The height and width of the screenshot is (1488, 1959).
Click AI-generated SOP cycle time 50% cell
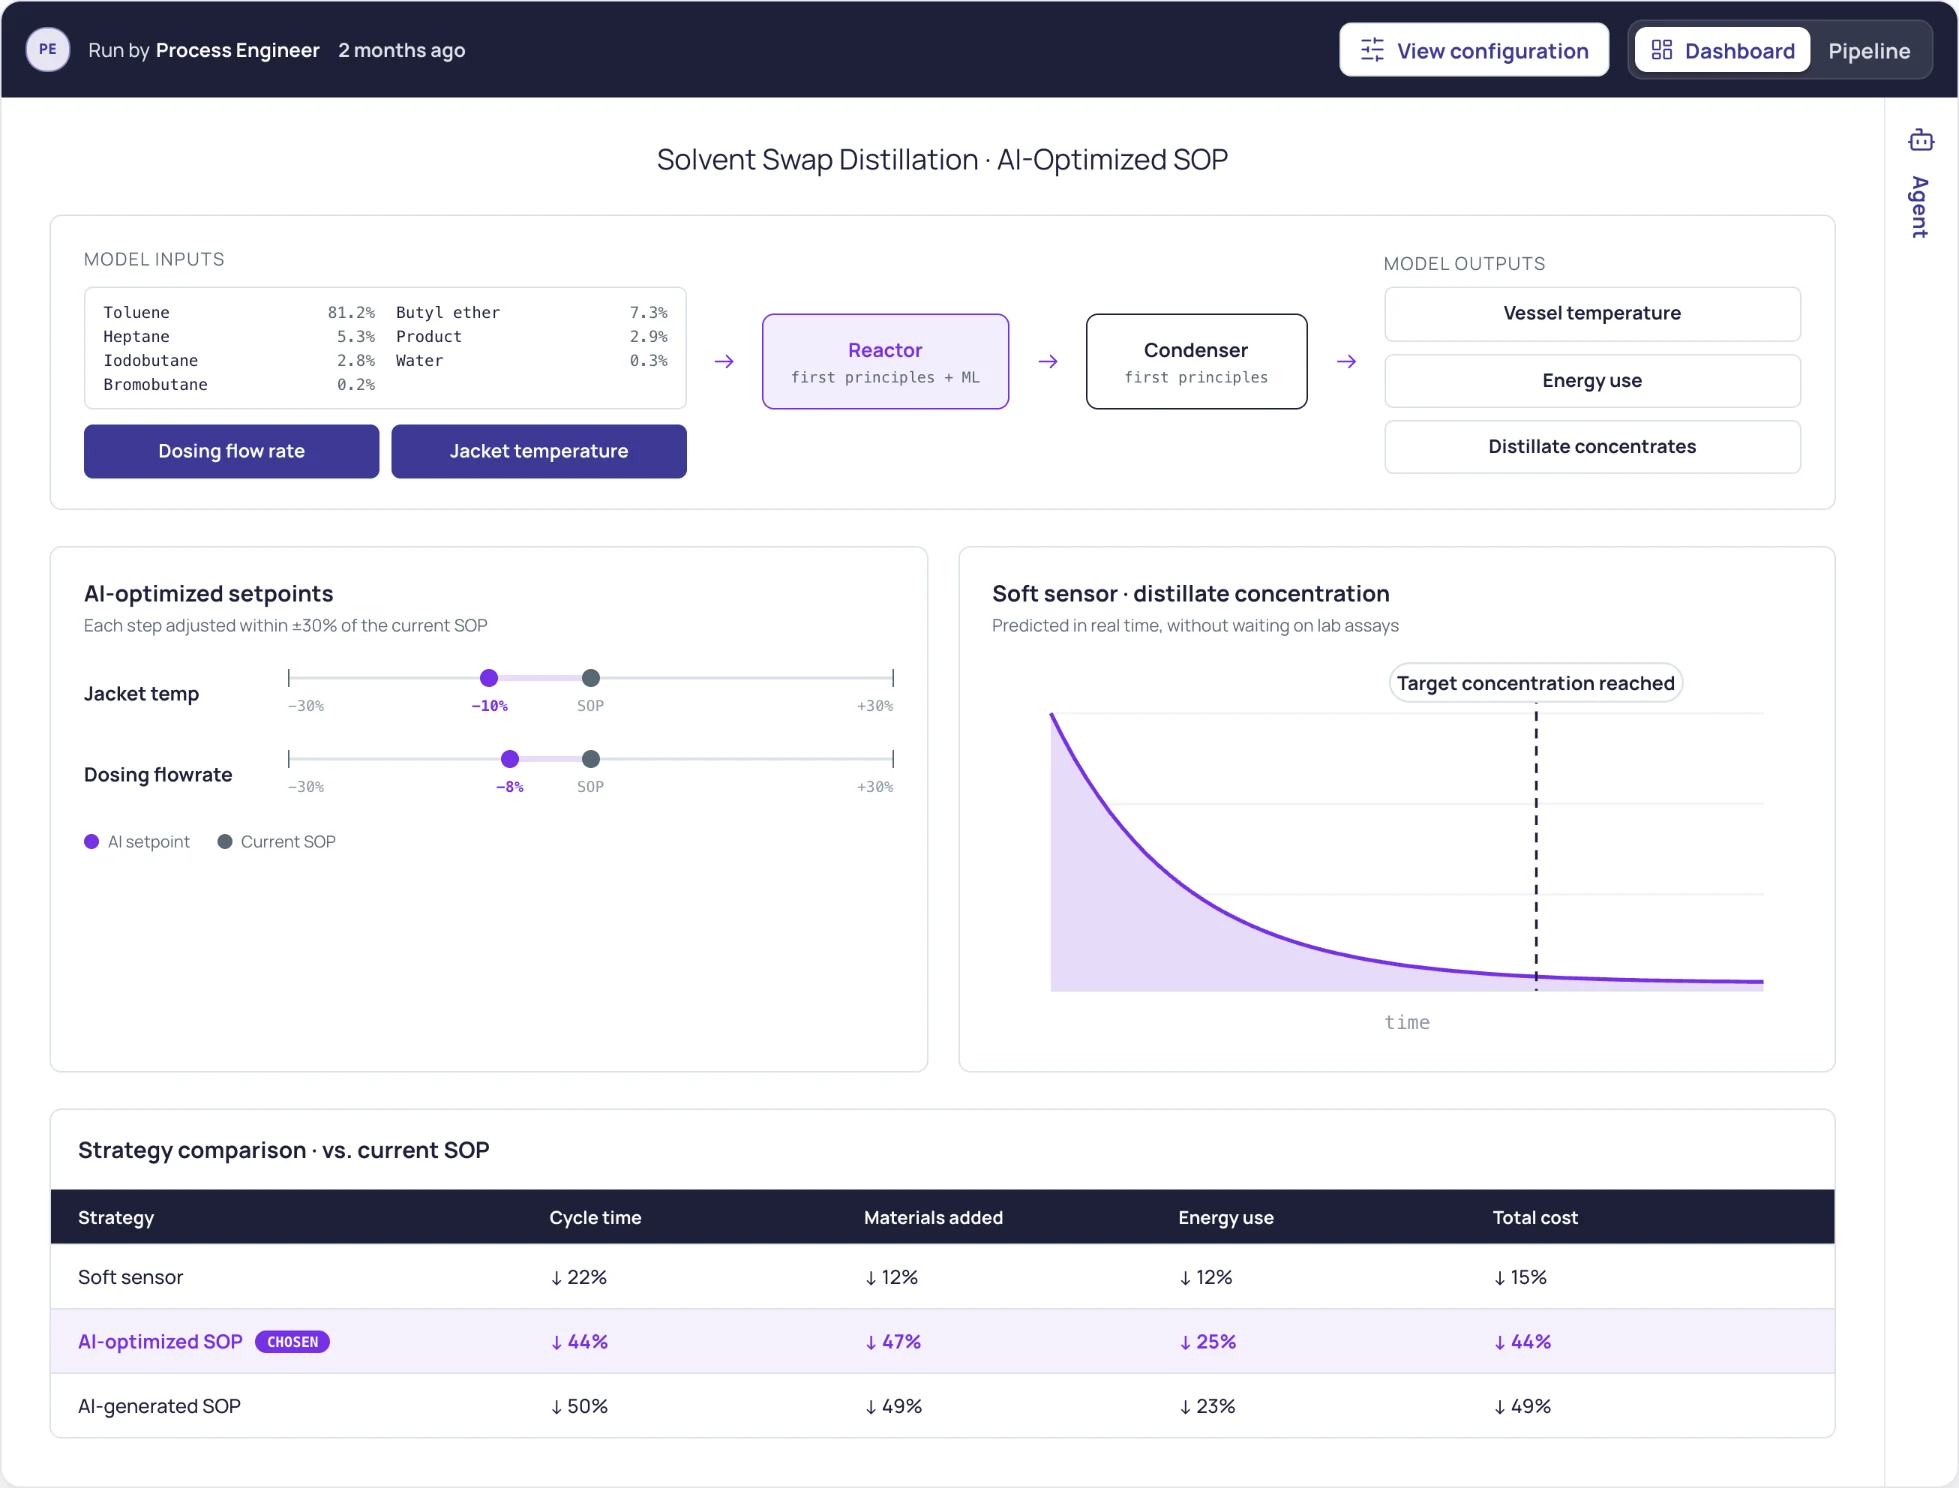coord(579,1406)
